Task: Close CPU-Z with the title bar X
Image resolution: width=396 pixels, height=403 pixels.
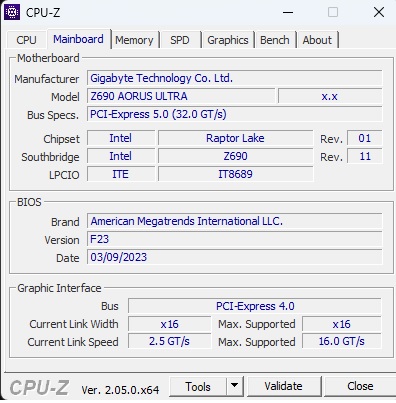Action: (379, 13)
